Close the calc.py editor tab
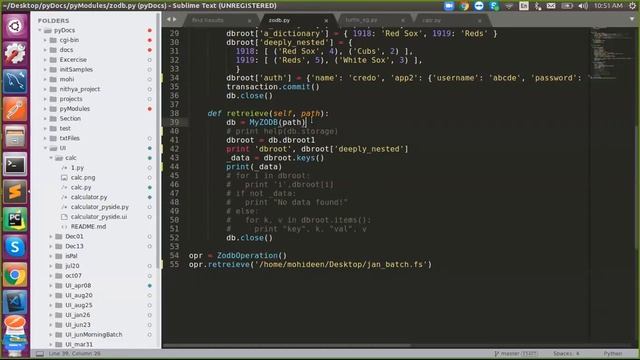640x360 pixels. point(480,20)
